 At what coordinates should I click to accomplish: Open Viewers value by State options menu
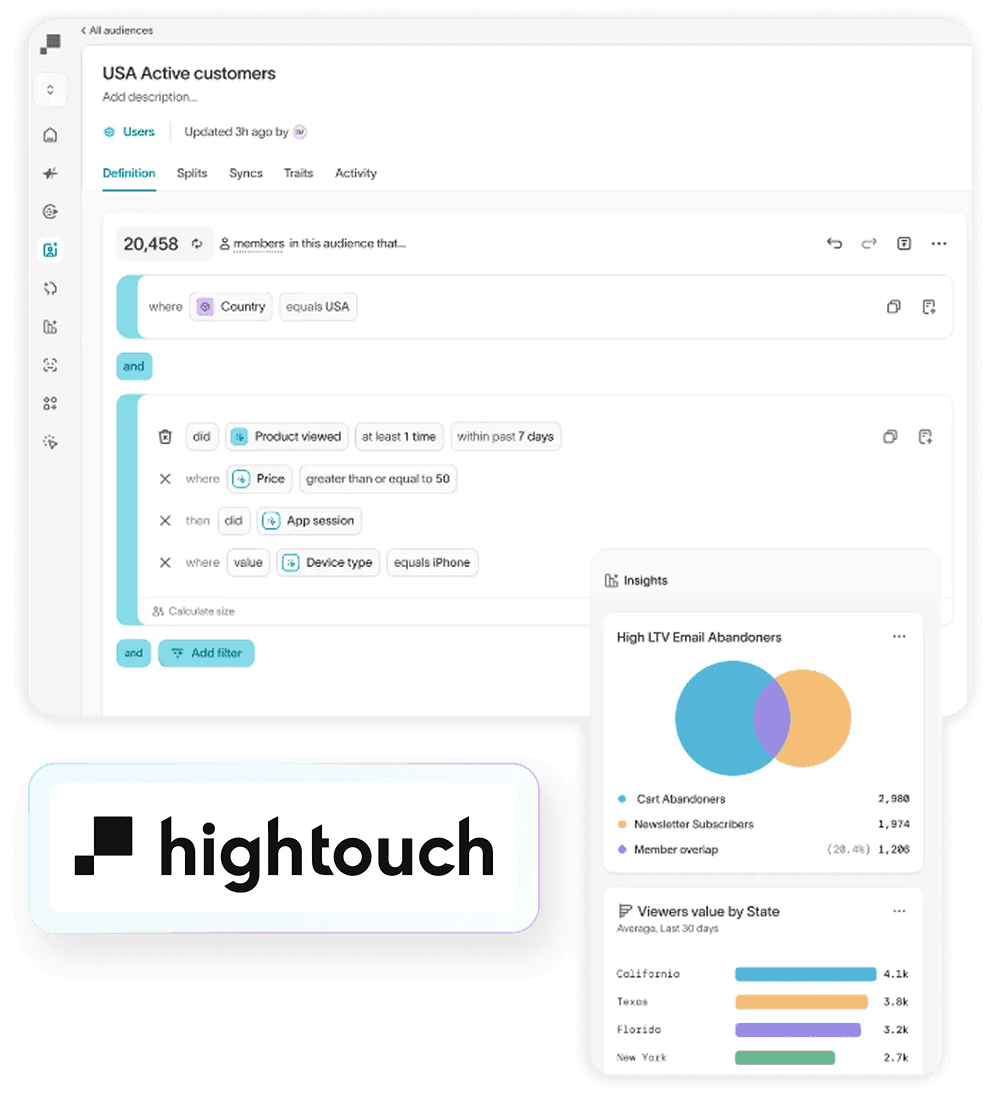pos(899,911)
